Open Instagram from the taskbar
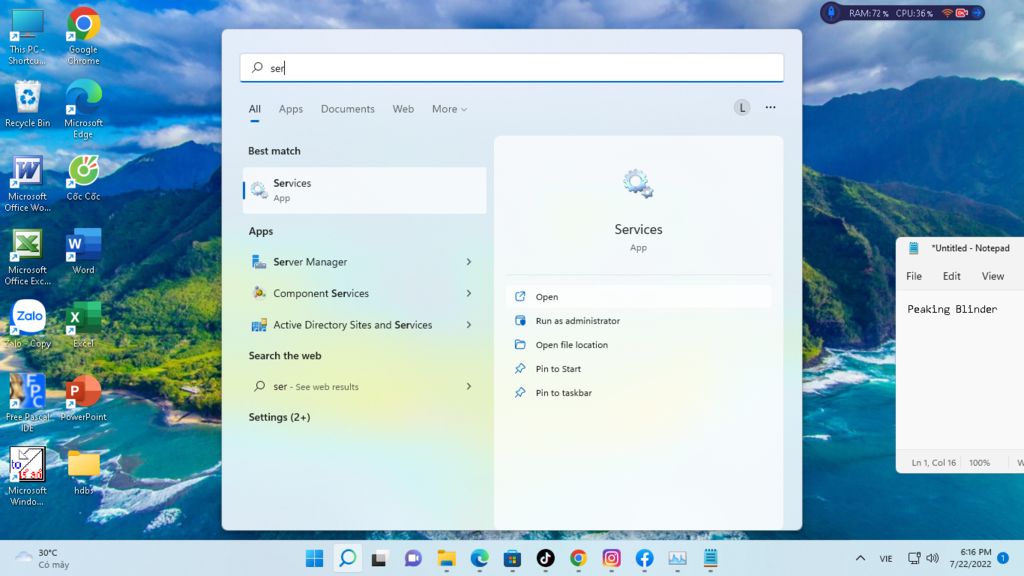The image size is (1024, 576). (x=611, y=558)
